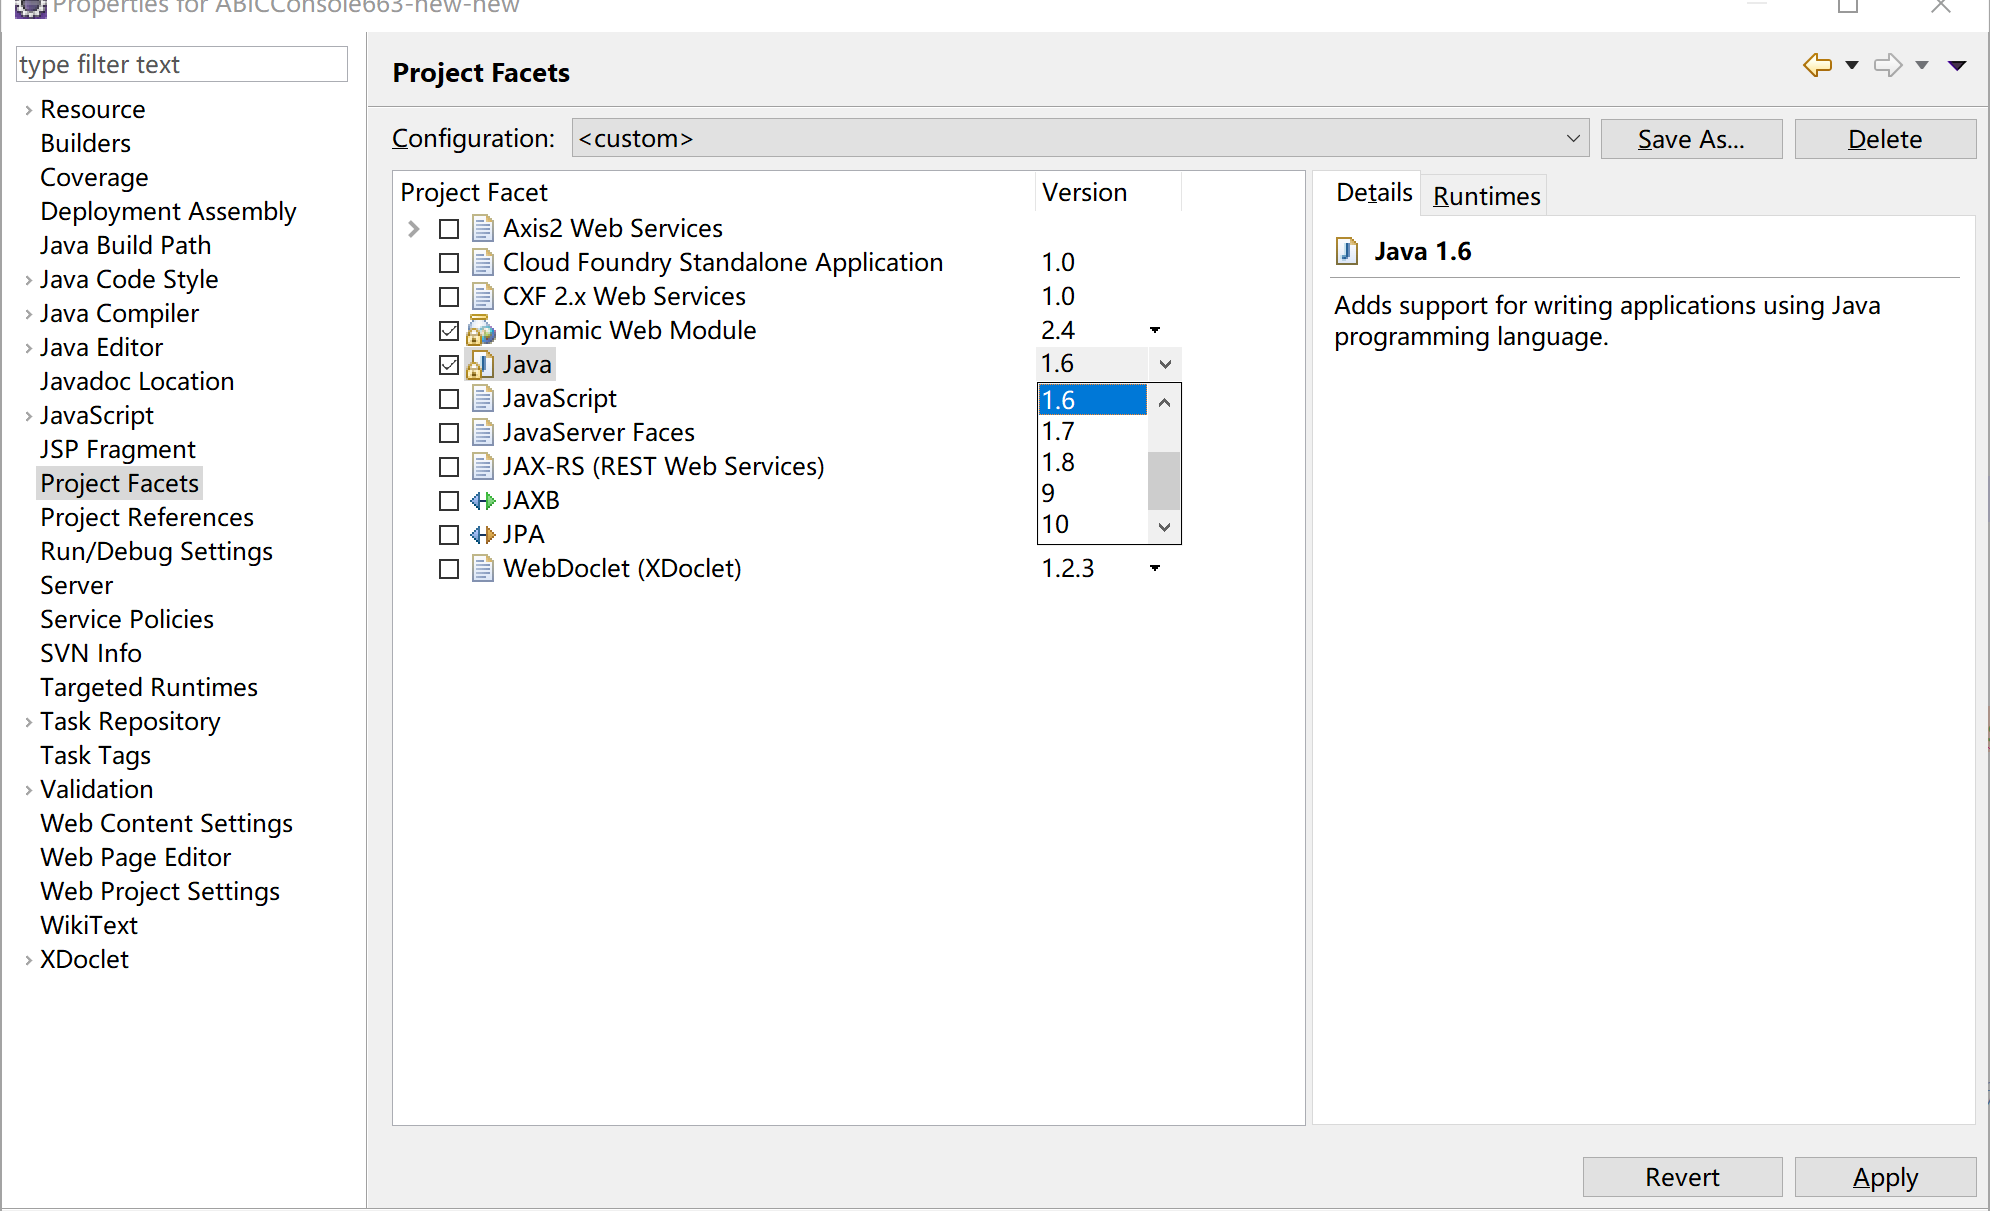Viewport: 1990px width, 1211px height.
Task: Click the WebDoclet facet document icon
Action: [x=482, y=569]
